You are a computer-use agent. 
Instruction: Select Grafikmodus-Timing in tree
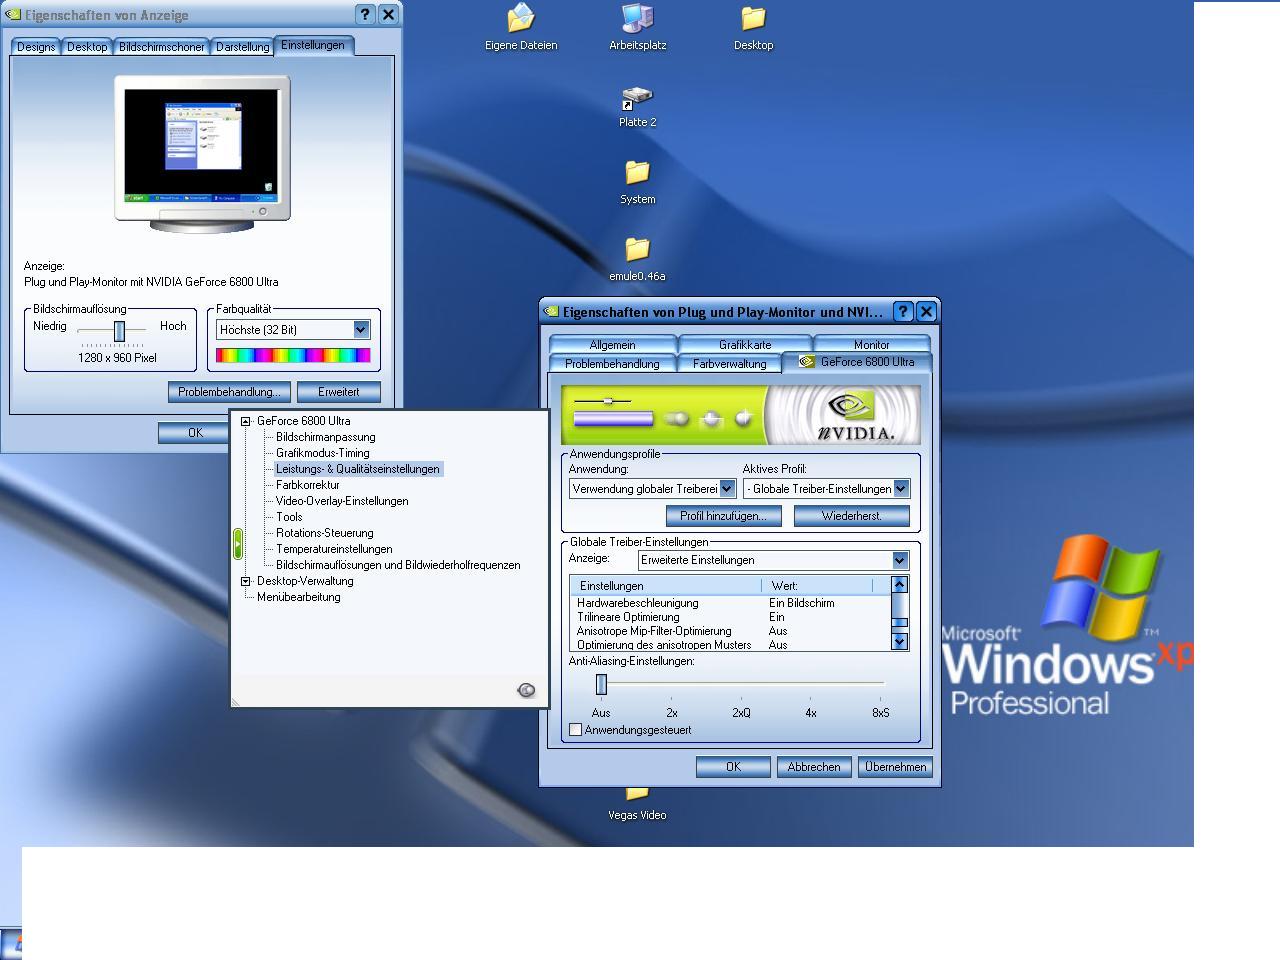[x=323, y=453]
